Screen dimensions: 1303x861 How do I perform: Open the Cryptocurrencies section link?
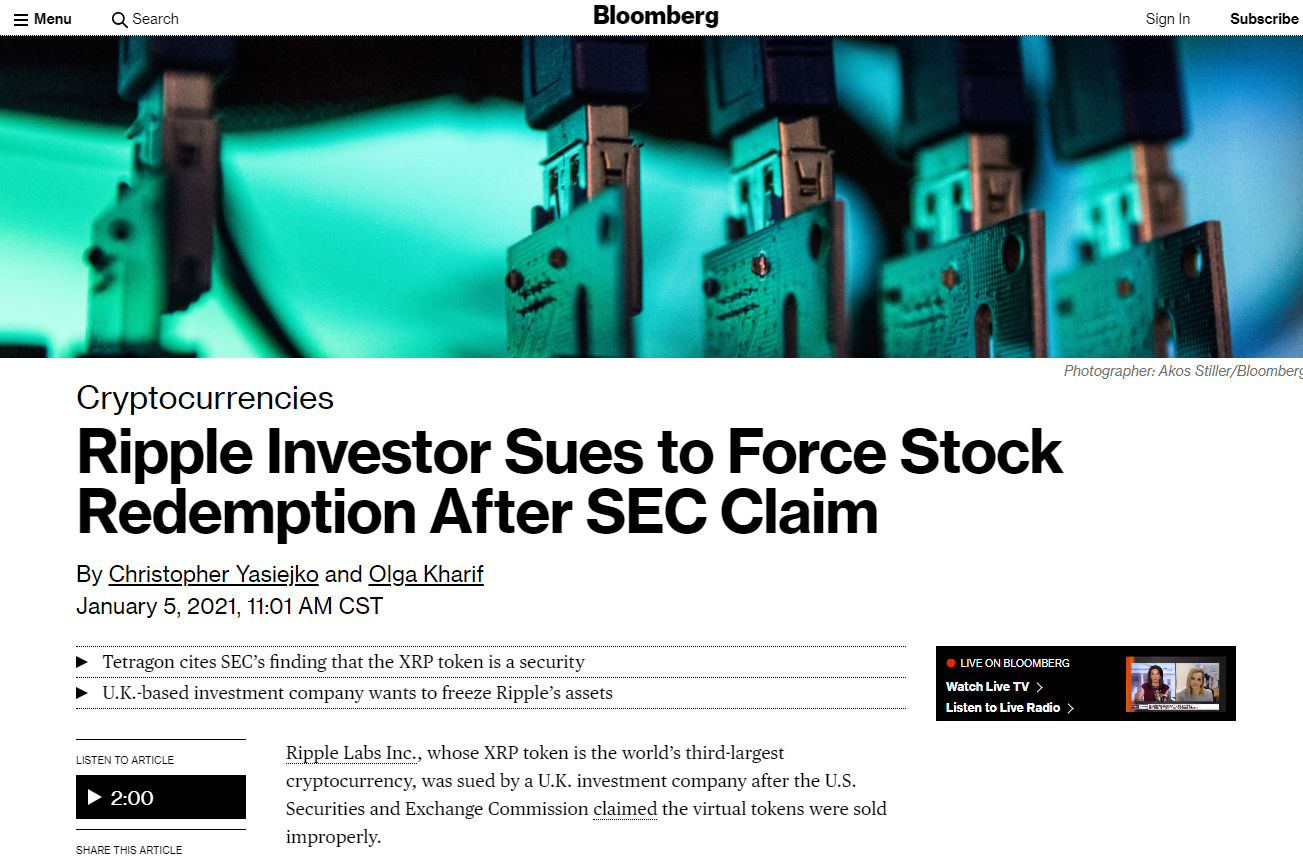pos(205,398)
